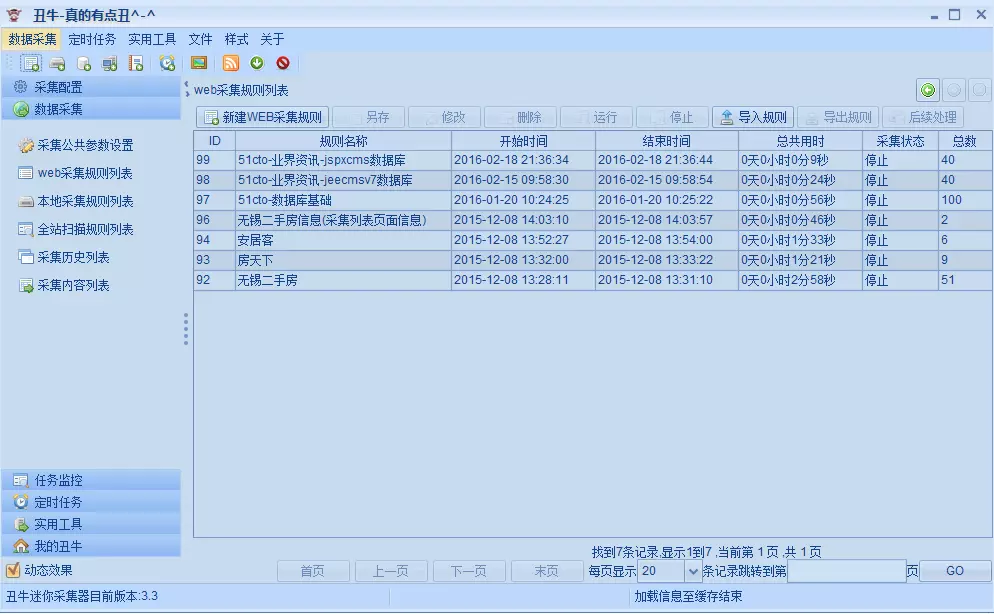Screen dimensions: 994x614
Task: Click the icon beside web采集规则列表 in sidebar
Action: [25, 173]
